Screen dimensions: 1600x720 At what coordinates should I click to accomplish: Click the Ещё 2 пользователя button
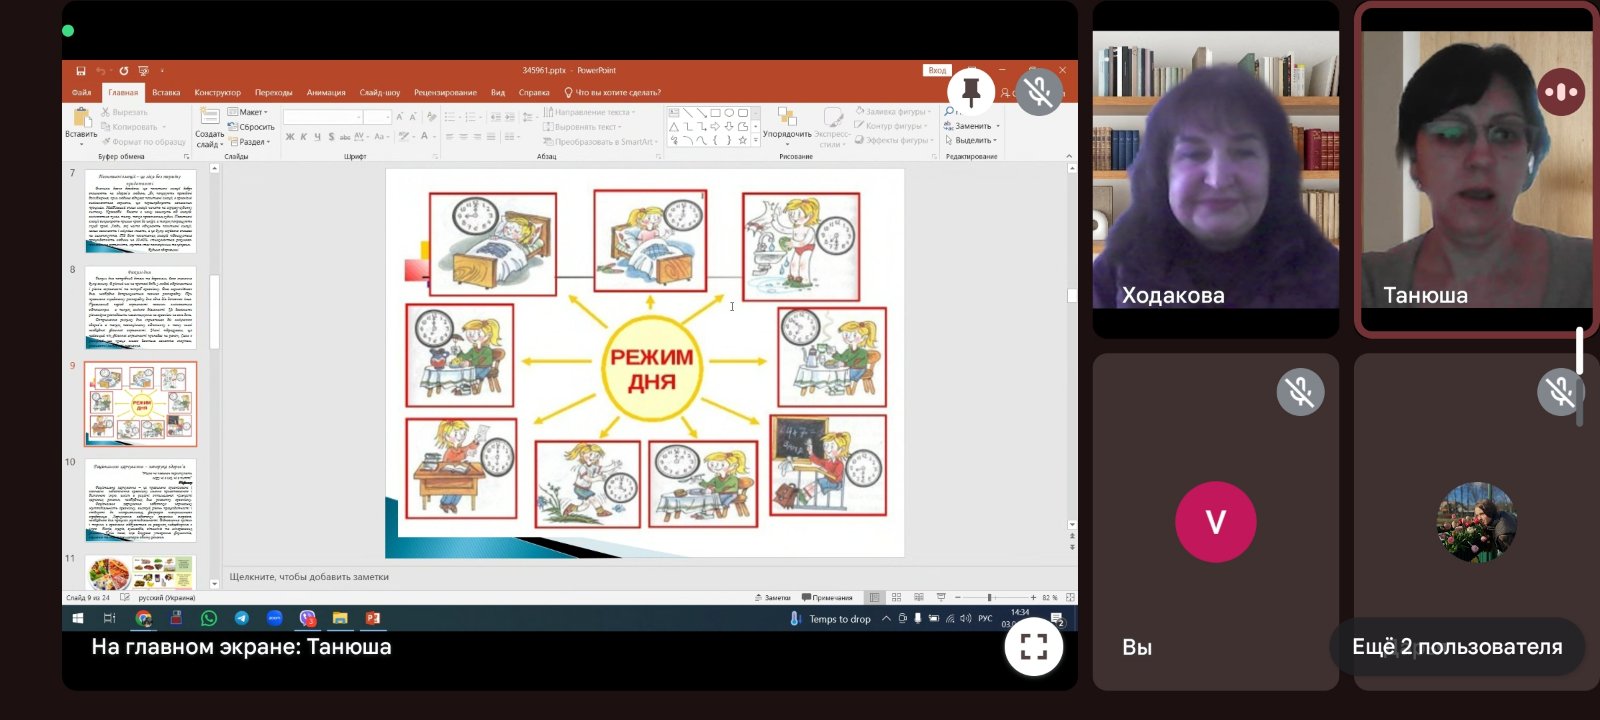click(1456, 647)
